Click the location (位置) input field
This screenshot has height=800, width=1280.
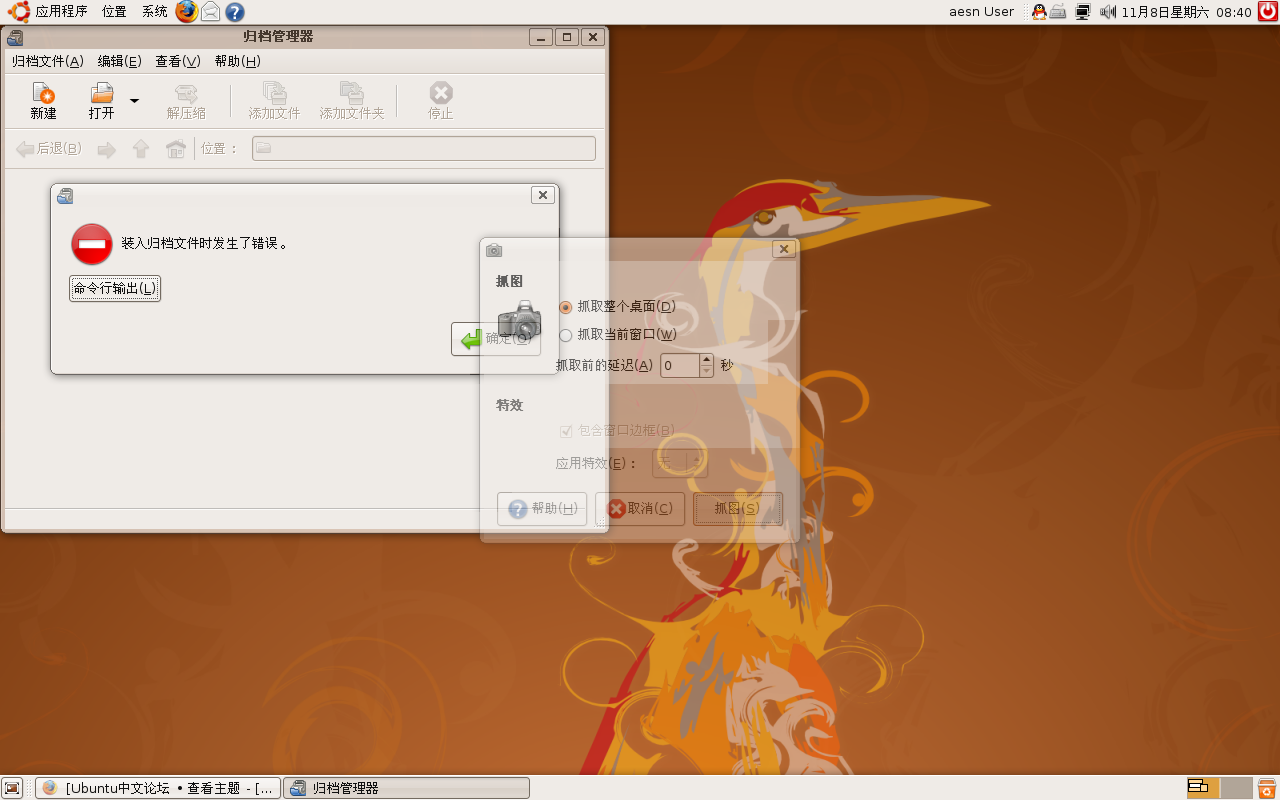[424, 149]
